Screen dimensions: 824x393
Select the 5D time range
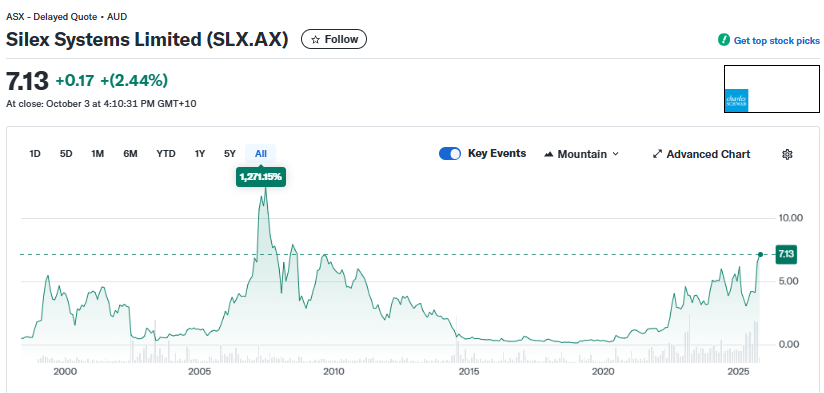[66, 154]
